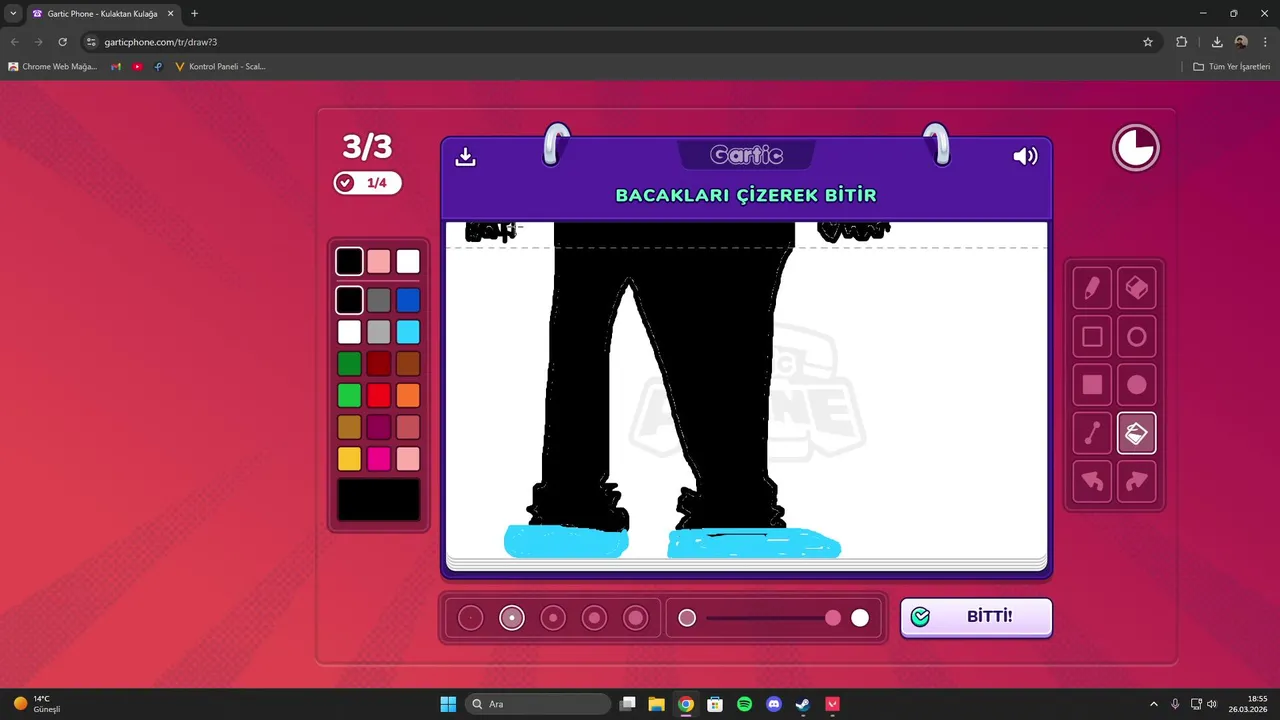The width and height of the screenshot is (1280, 720).
Task: Open the Chrome profile avatar
Action: coord(1241,42)
